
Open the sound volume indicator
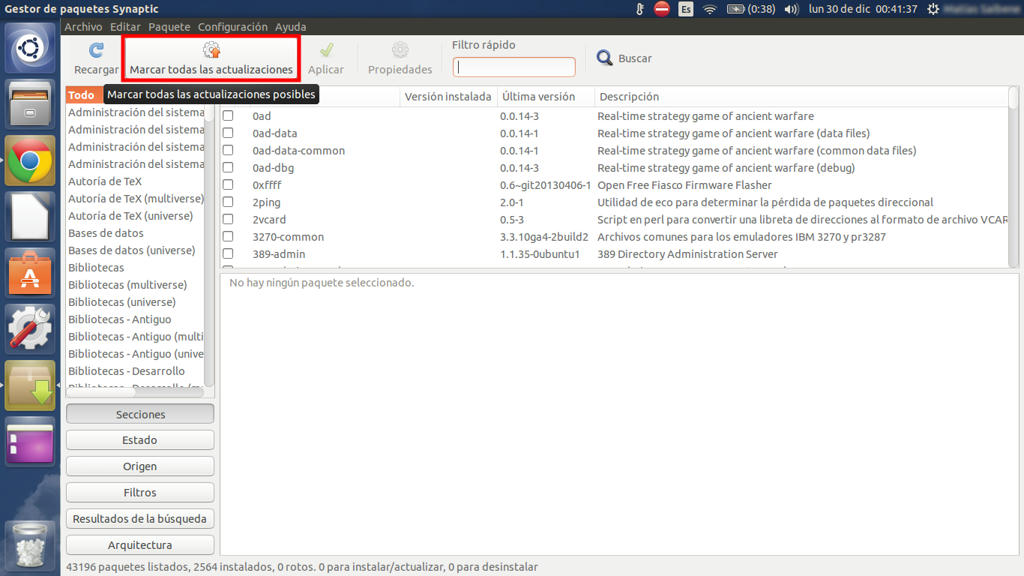[792, 9]
